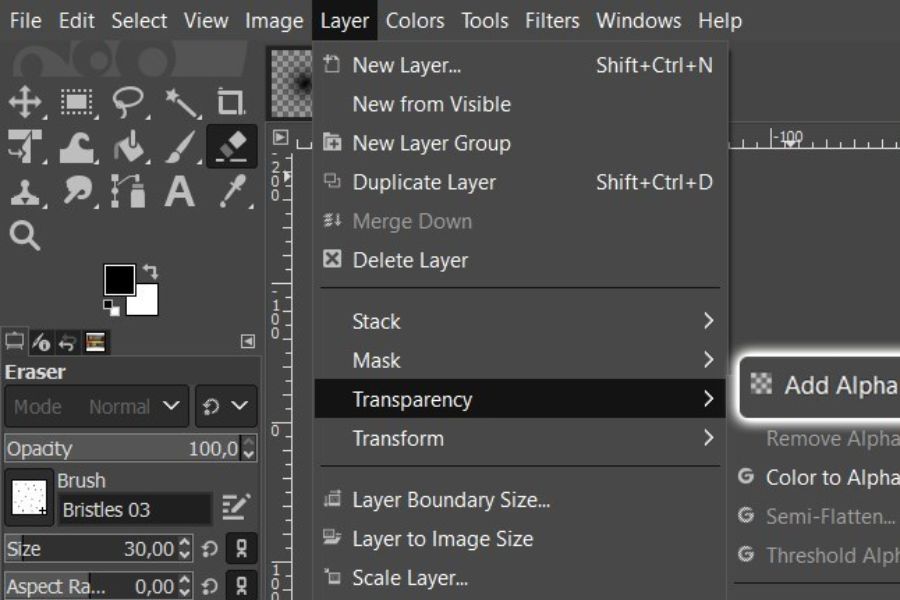The height and width of the screenshot is (600, 900).
Task: Open the Tool Options tab
Action: tap(14, 342)
